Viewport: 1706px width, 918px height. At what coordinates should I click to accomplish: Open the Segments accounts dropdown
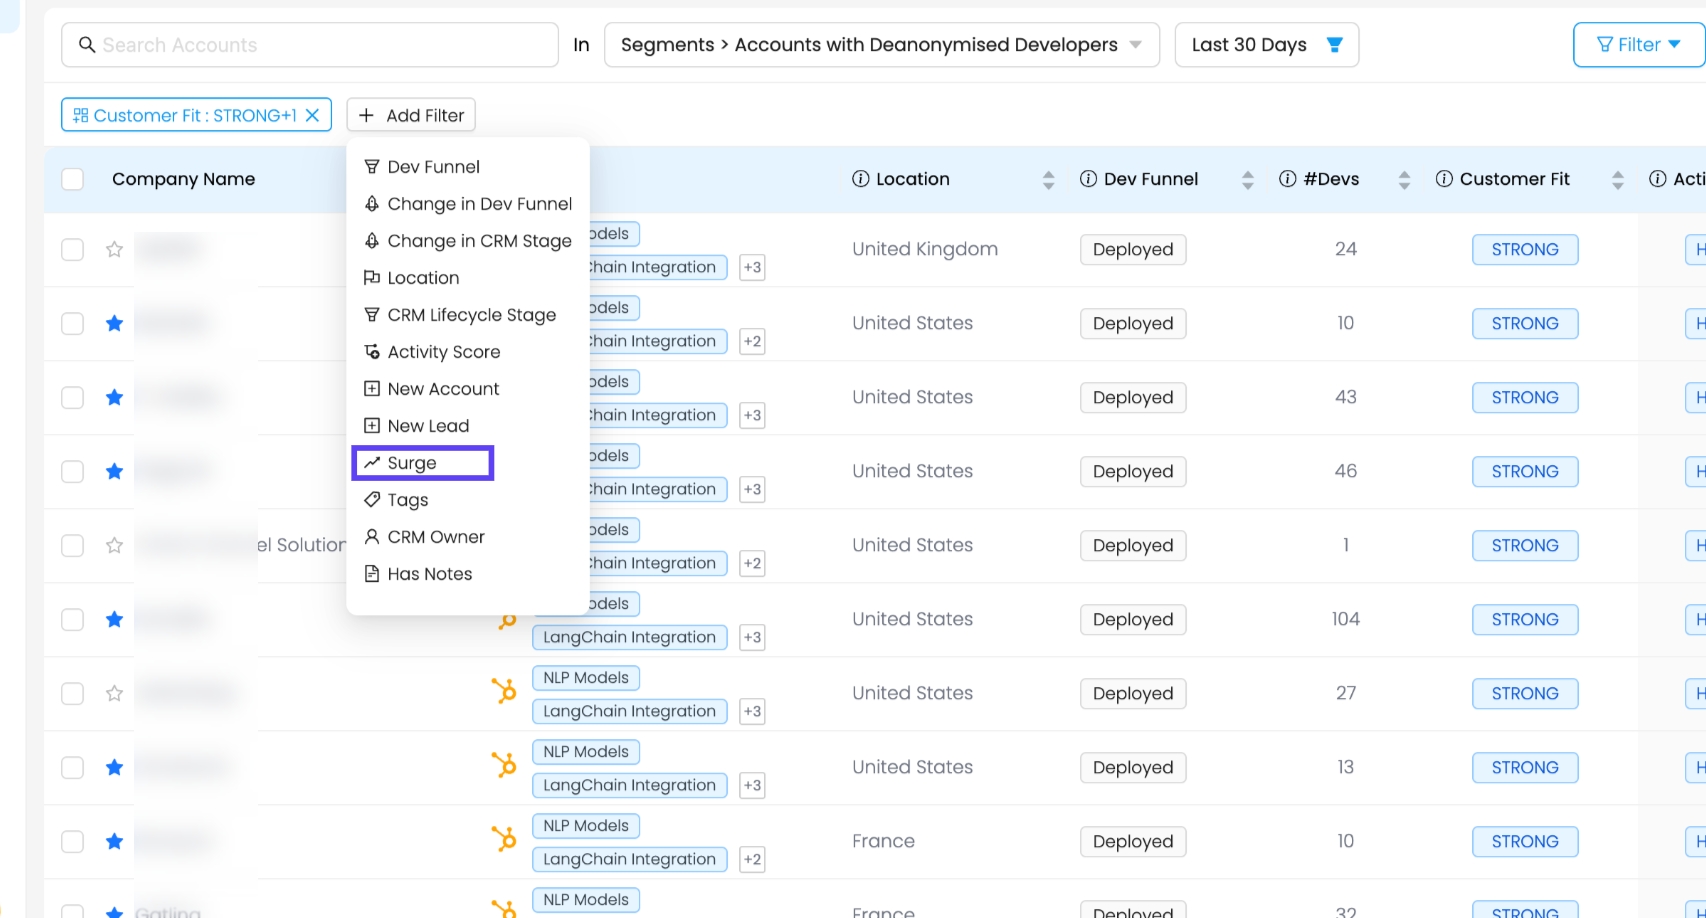coord(881,45)
